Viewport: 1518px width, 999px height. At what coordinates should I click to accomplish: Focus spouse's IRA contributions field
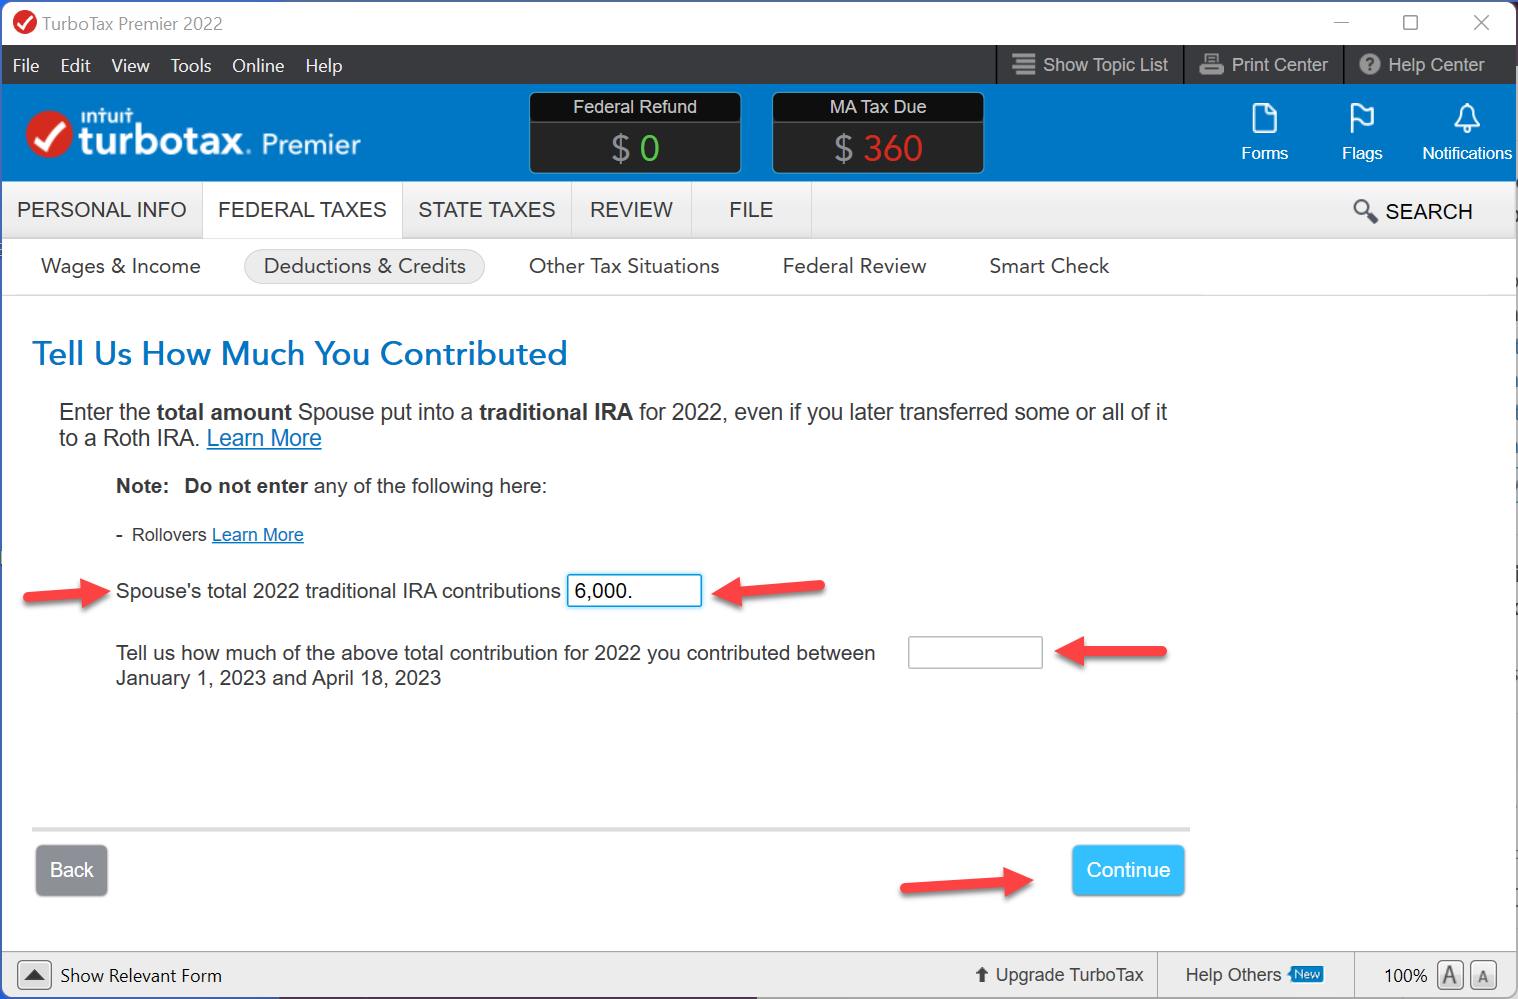634,591
